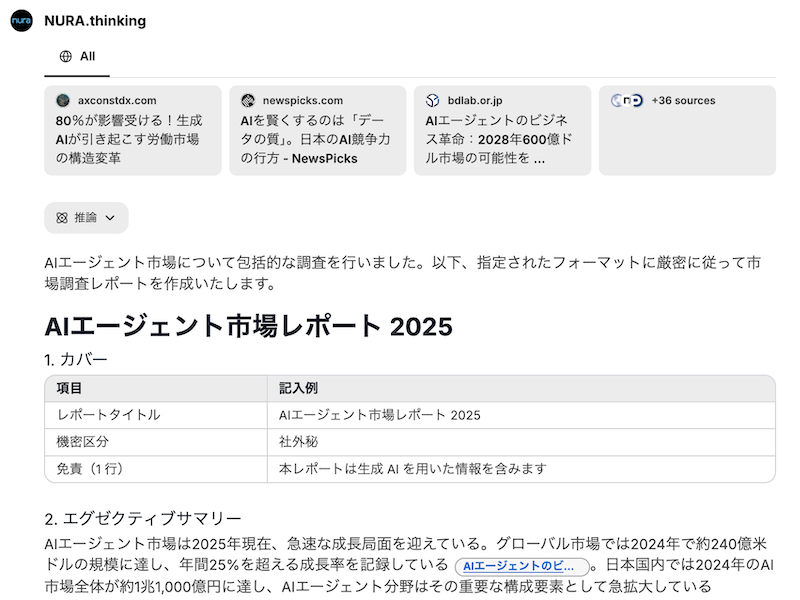
Task: Click the axconstdx.com favicon
Action: click(63, 101)
